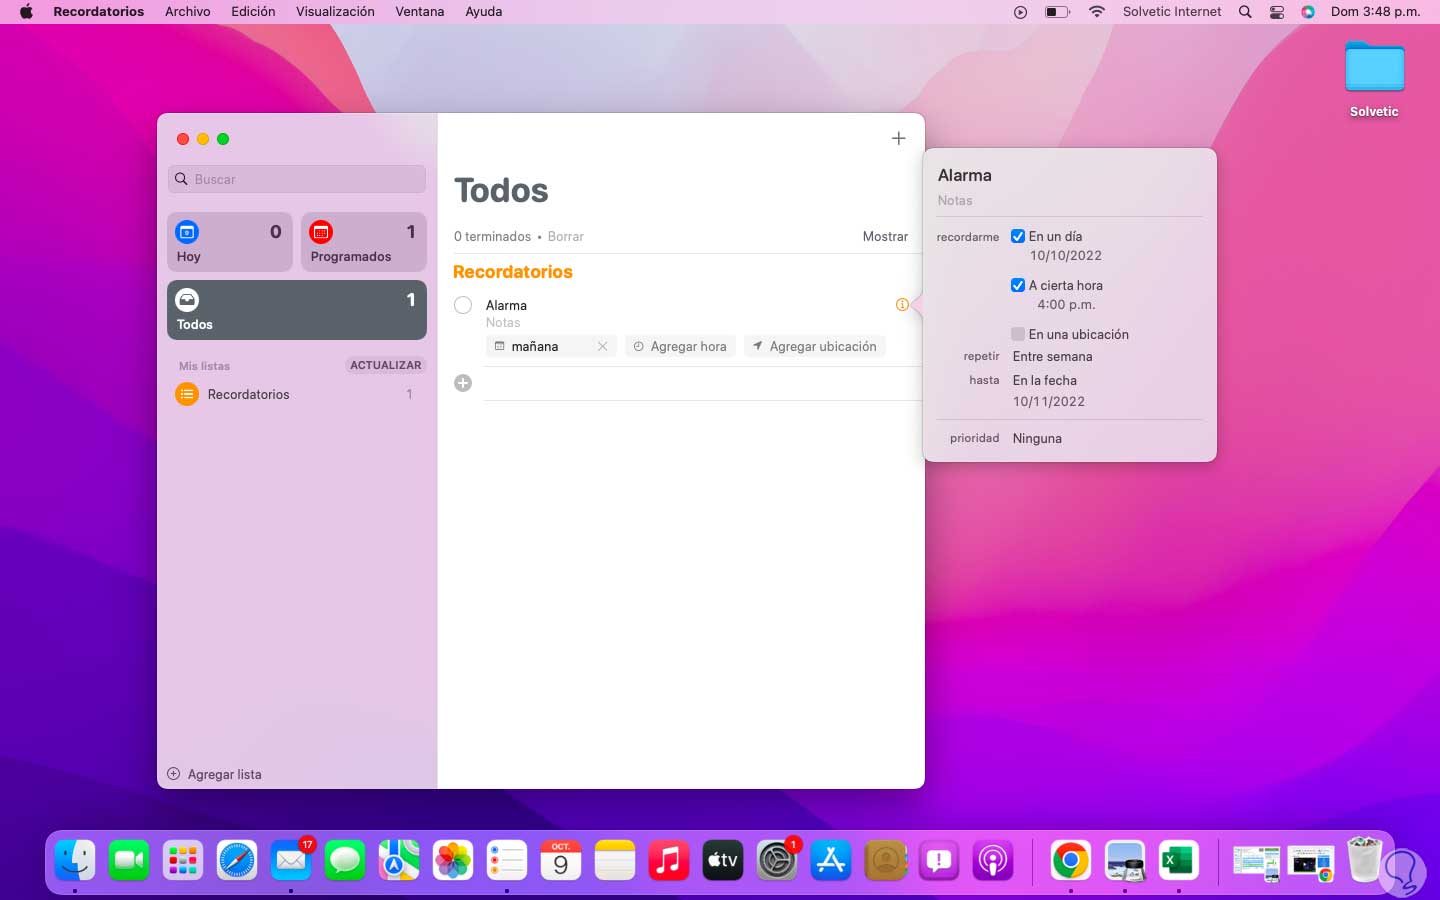
Task: Click the new reminder plus icon in toolbar
Action: click(x=898, y=139)
